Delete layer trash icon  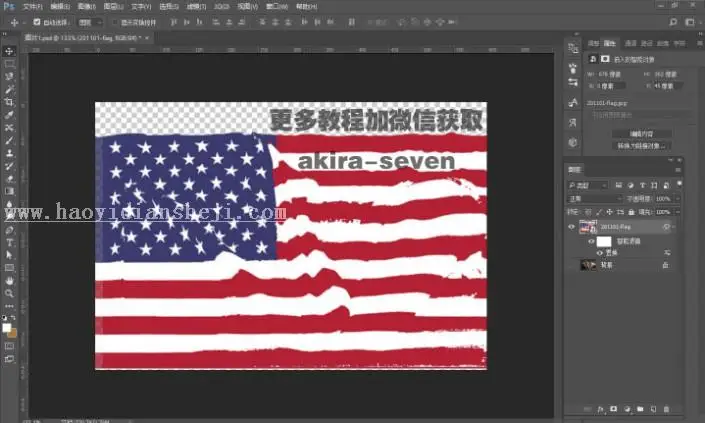(x=666, y=409)
